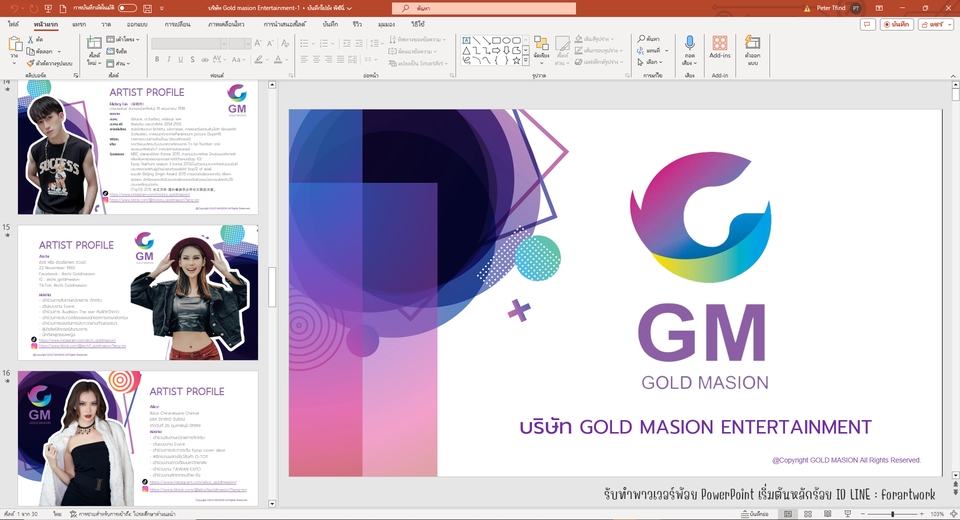Toggle Align Left paragraph
This screenshot has width=960, height=520.
(304, 59)
